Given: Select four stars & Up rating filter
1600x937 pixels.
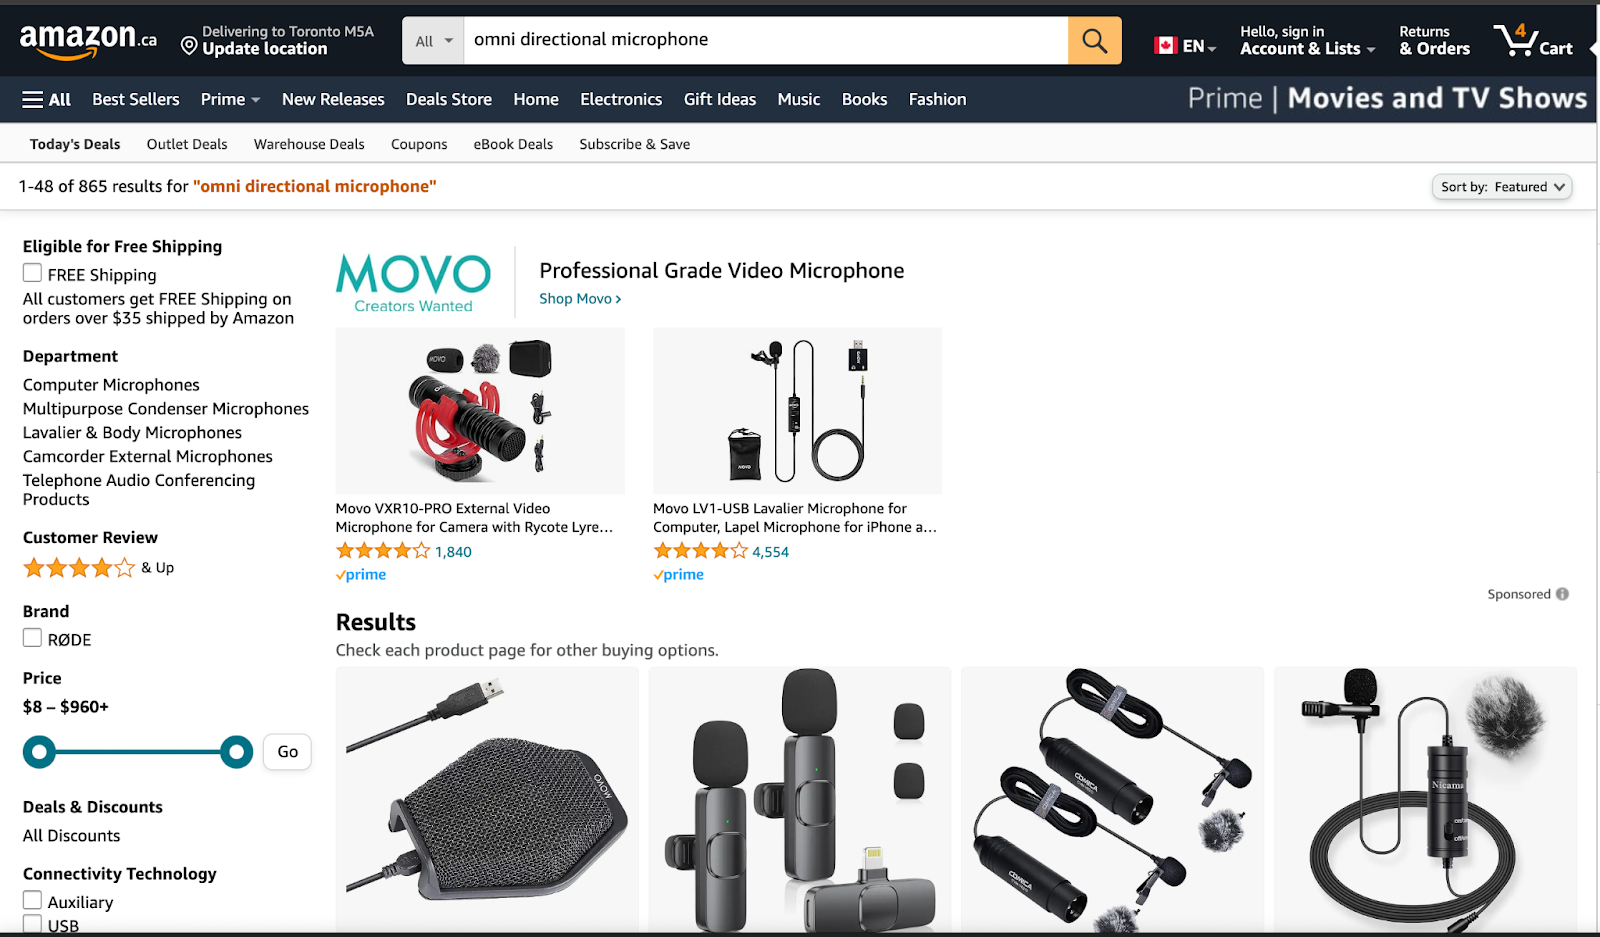Looking at the screenshot, I should [x=98, y=568].
